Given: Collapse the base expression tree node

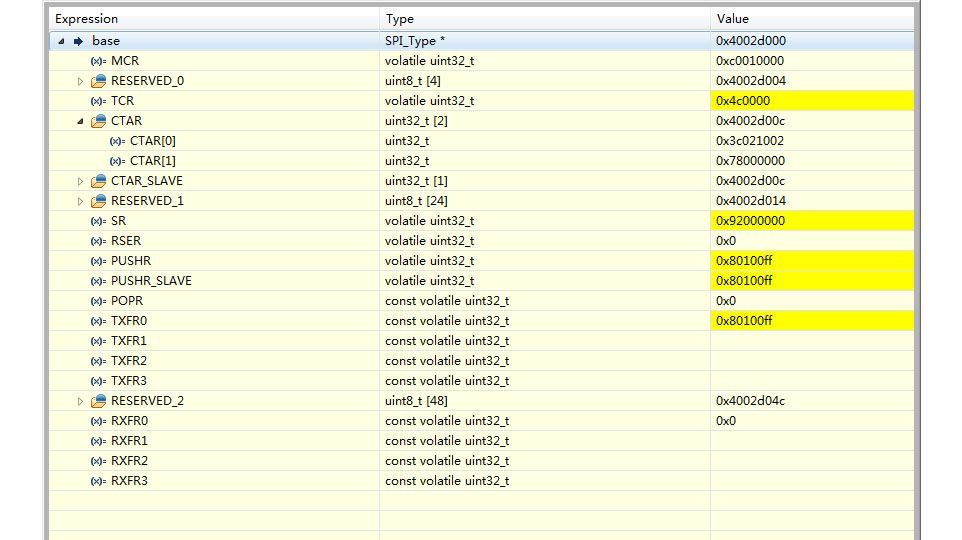Looking at the screenshot, I should pyautogui.click(x=61, y=41).
